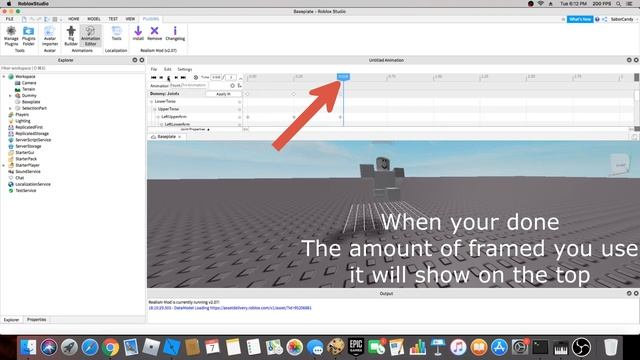This screenshot has width=640, height=360.
Task: Open the animation editor Settings menu
Action: [184, 69]
